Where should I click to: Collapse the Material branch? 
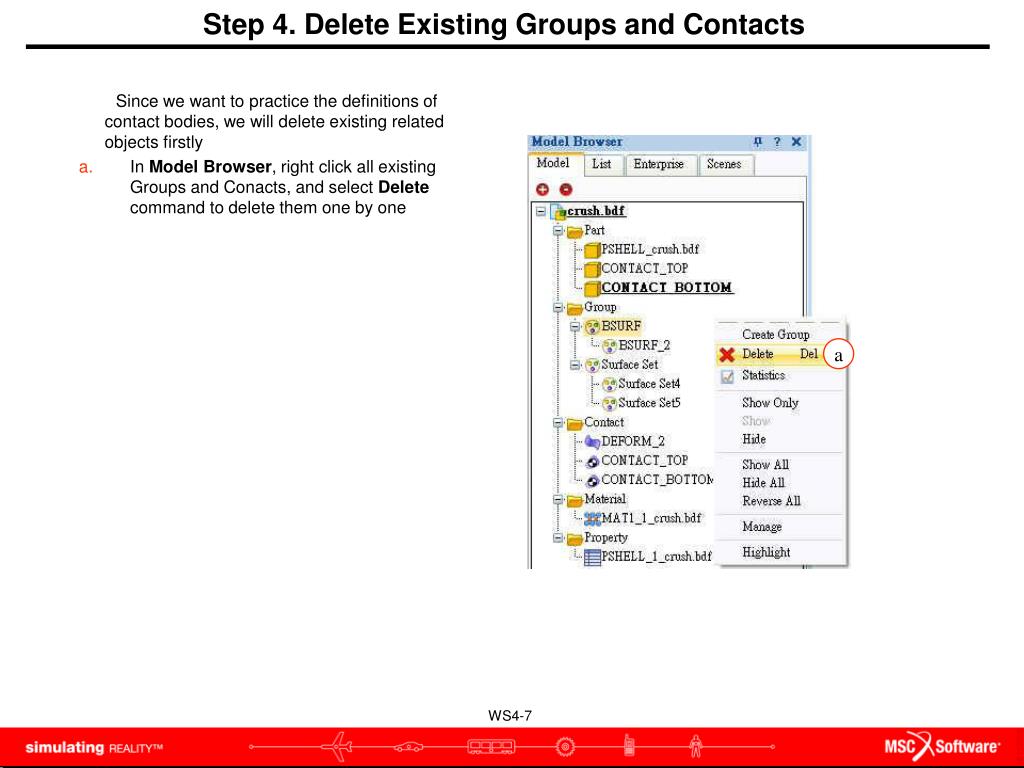click(558, 500)
